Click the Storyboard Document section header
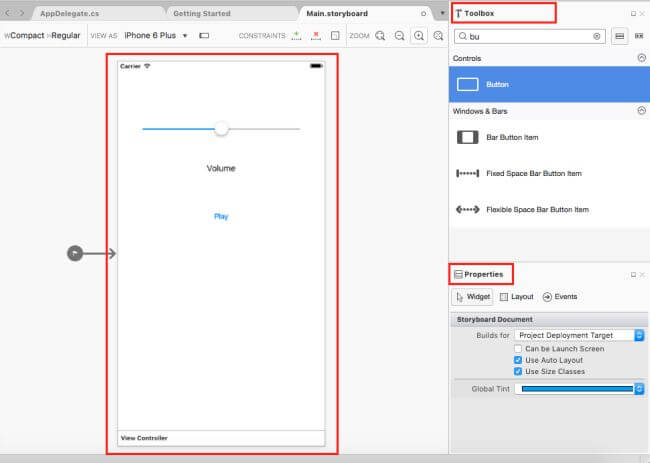 click(x=549, y=320)
